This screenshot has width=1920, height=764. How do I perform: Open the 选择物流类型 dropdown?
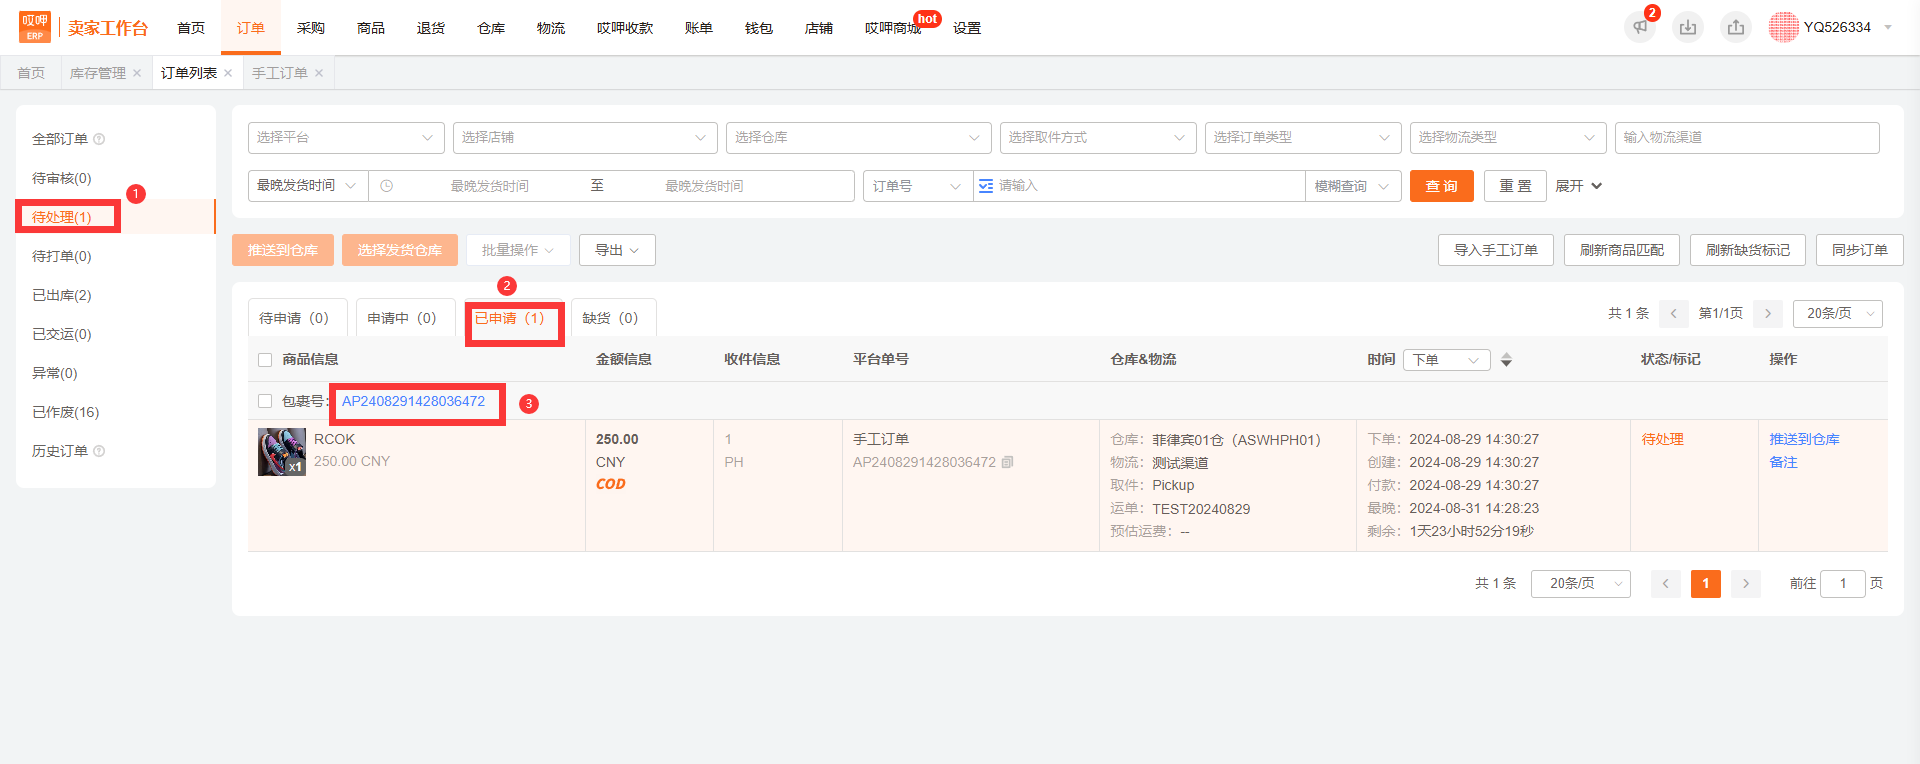[1508, 138]
